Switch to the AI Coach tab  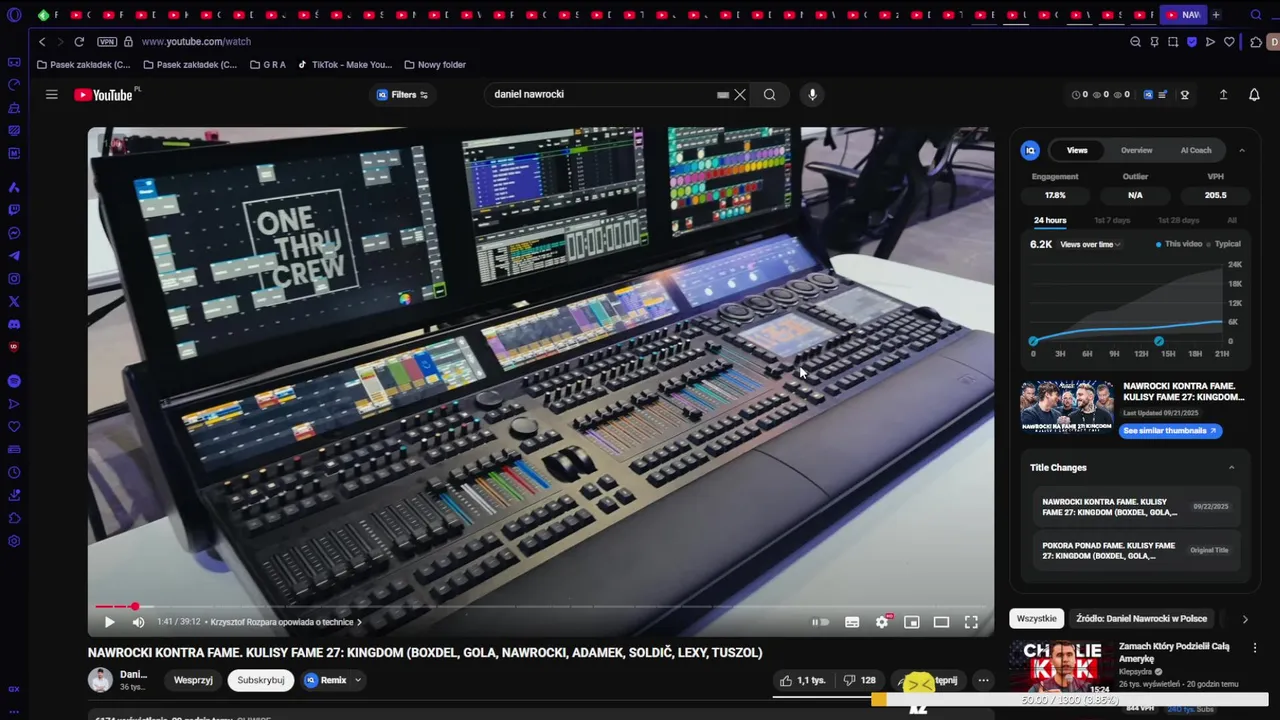(1196, 150)
